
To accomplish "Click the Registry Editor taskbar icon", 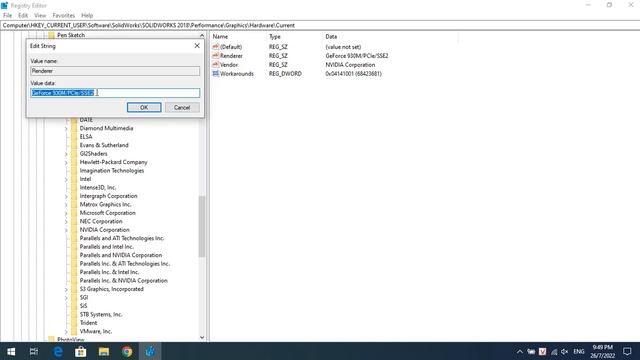I will coord(150,351).
